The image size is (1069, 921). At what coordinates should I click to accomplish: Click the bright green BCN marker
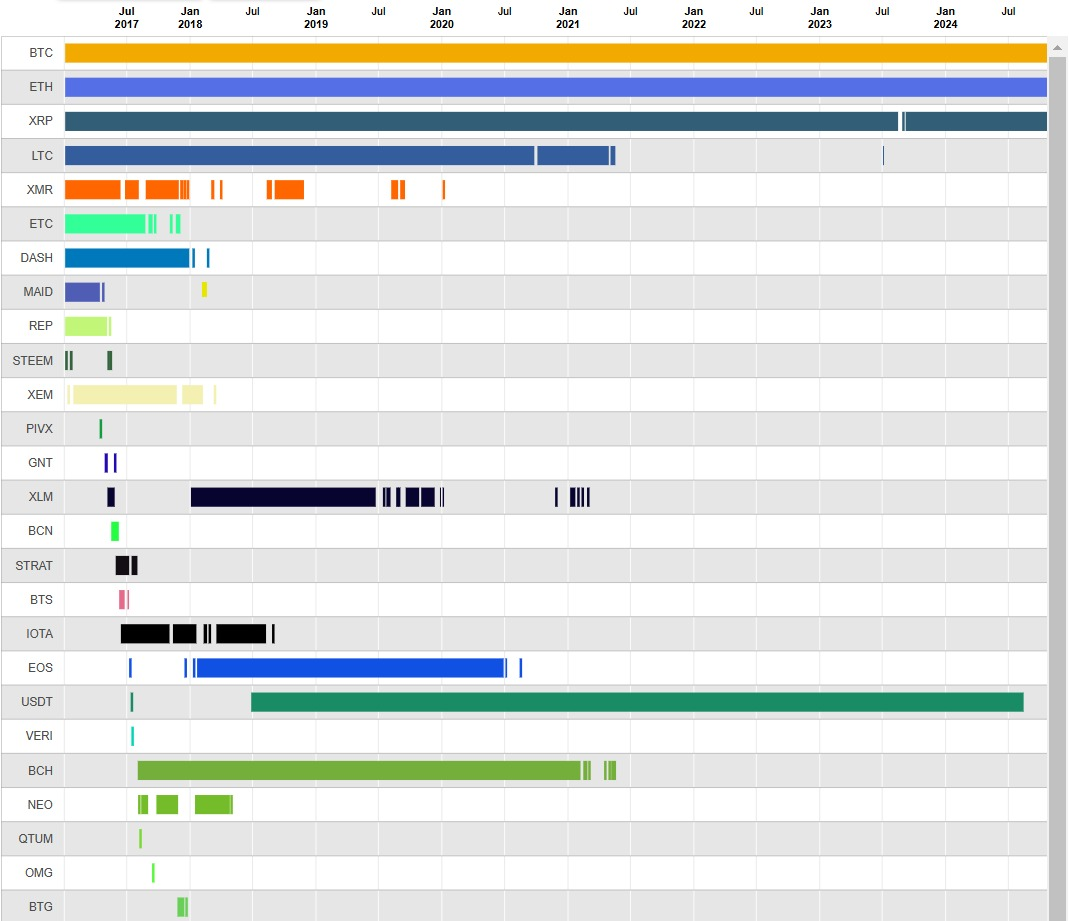[115, 531]
